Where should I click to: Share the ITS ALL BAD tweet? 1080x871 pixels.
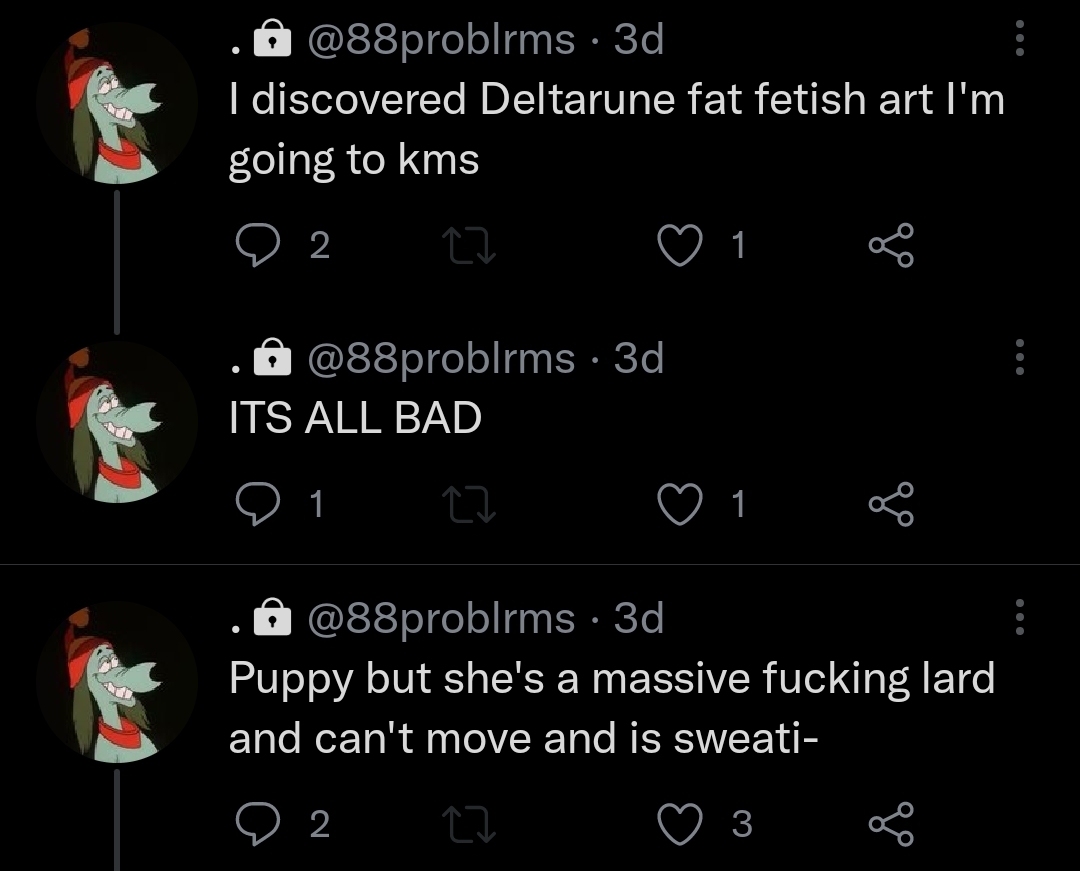click(x=891, y=505)
